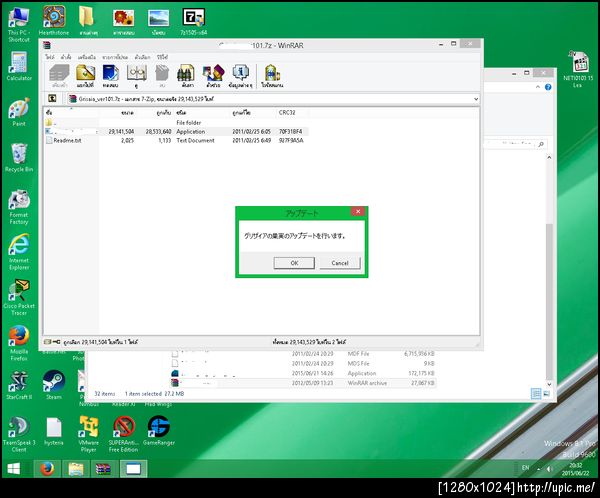
Task: Click Explorer window vertical scrollbar down arrow
Action: coord(549,384)
